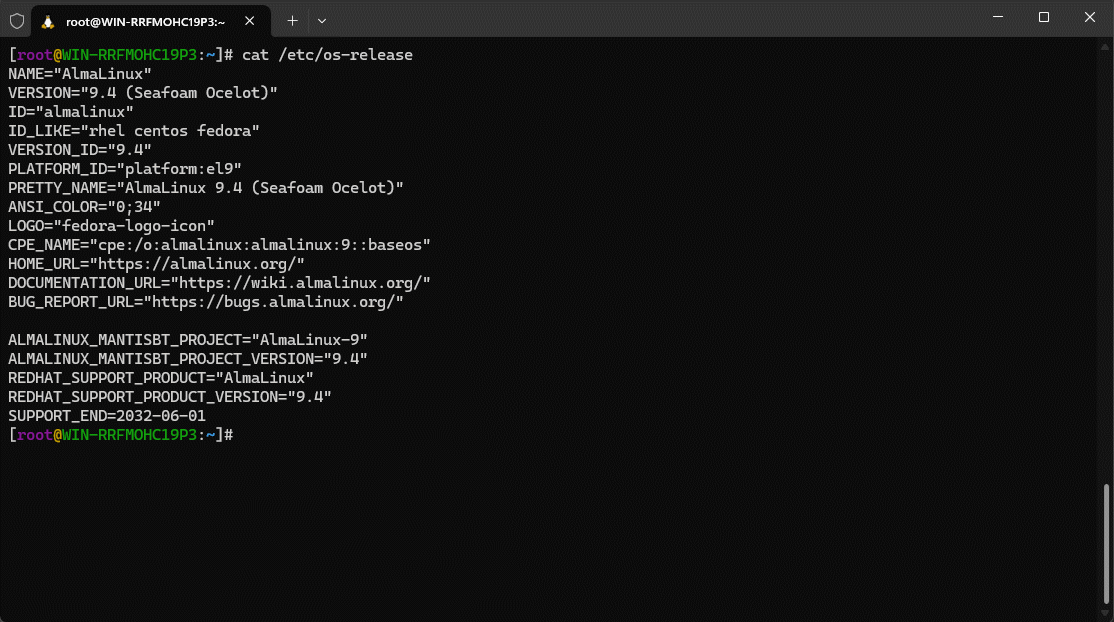The height and width of the screenshot is (622, 1114).
Task: Maximize the terminal window
Action: point(1043,17)
